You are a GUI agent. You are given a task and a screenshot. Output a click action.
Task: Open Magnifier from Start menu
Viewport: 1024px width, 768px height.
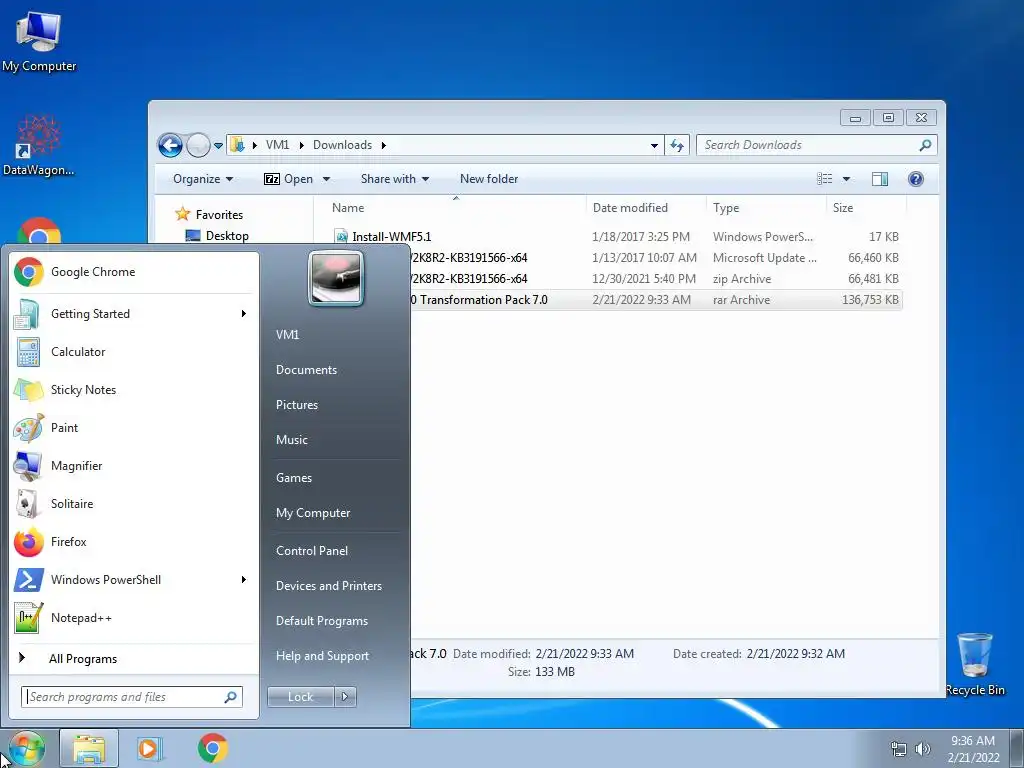[x=135, y=466]
